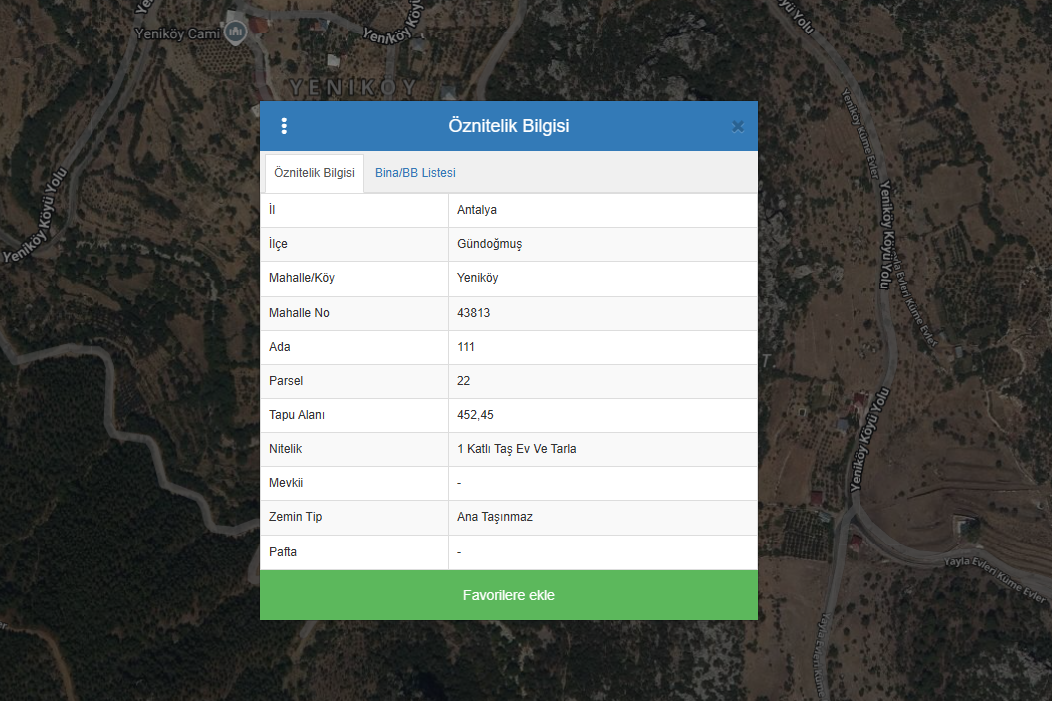
Task: Click the Mahalle No value 43813
Action: [x=473, y=313]
